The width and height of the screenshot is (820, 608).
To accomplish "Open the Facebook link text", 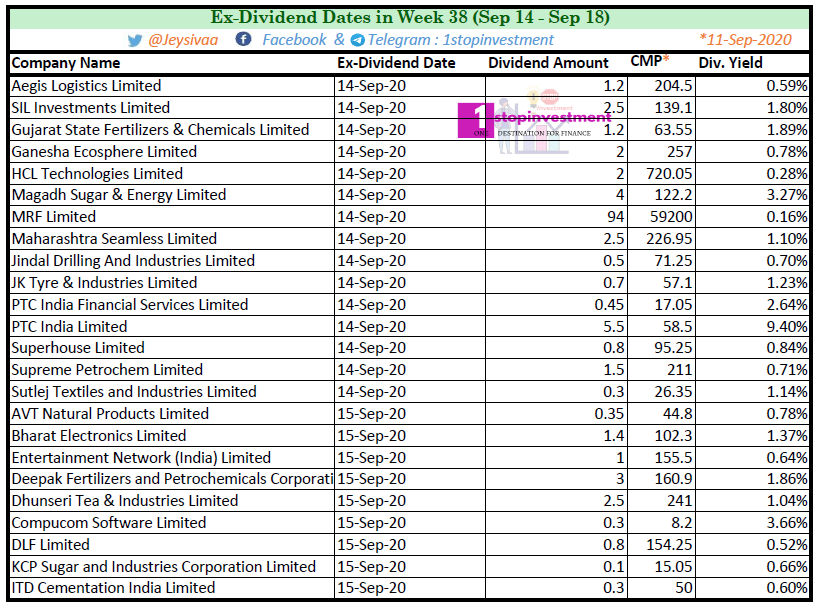I will click(294, 40).
